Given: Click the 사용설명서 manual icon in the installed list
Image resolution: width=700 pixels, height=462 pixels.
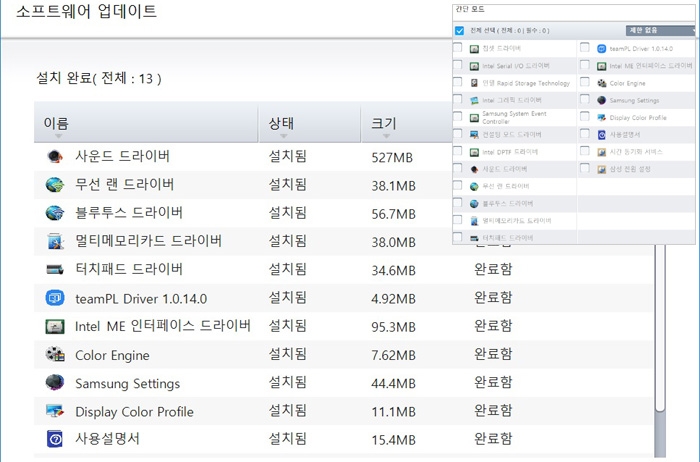Looking at the screenshot, I should 55,439.
